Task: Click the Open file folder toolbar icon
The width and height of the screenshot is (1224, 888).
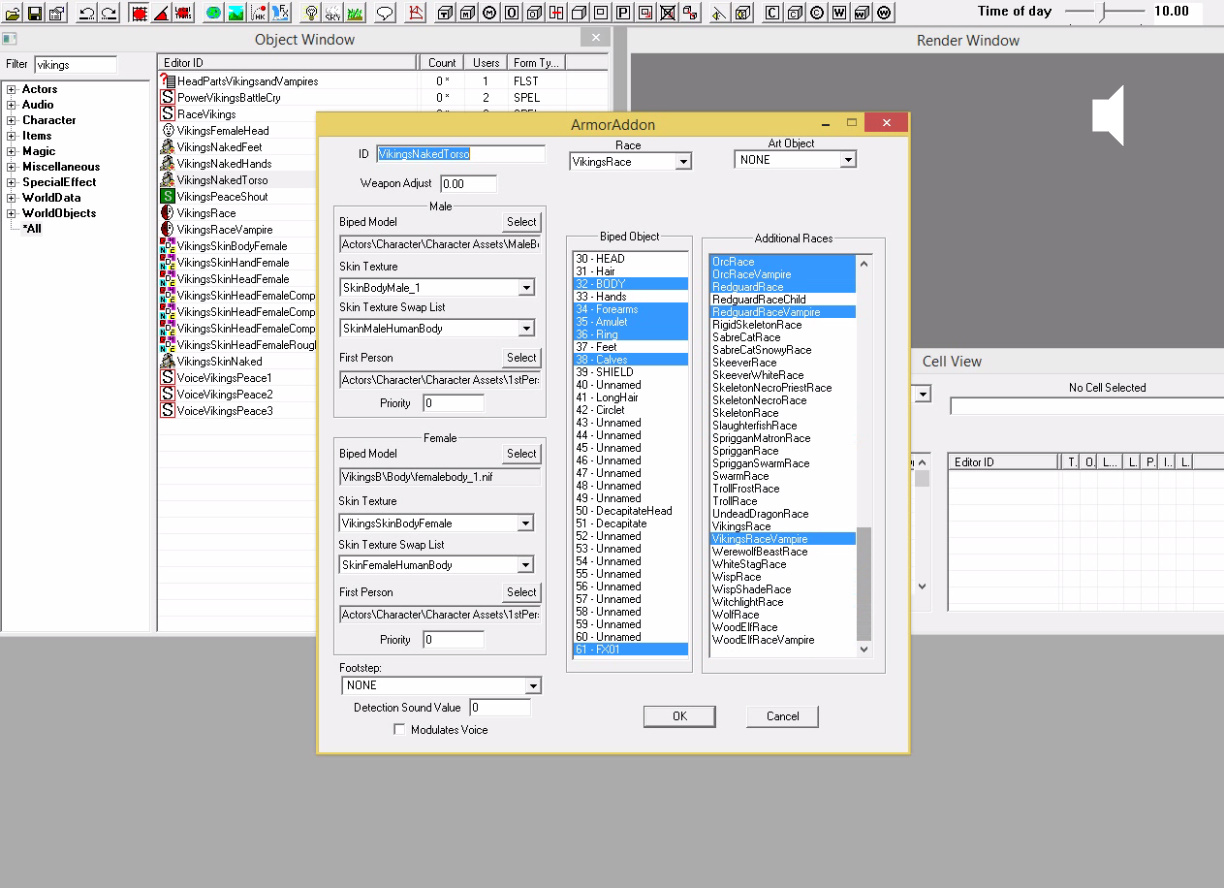Action: pyautogui.click(x=12, y=13)
